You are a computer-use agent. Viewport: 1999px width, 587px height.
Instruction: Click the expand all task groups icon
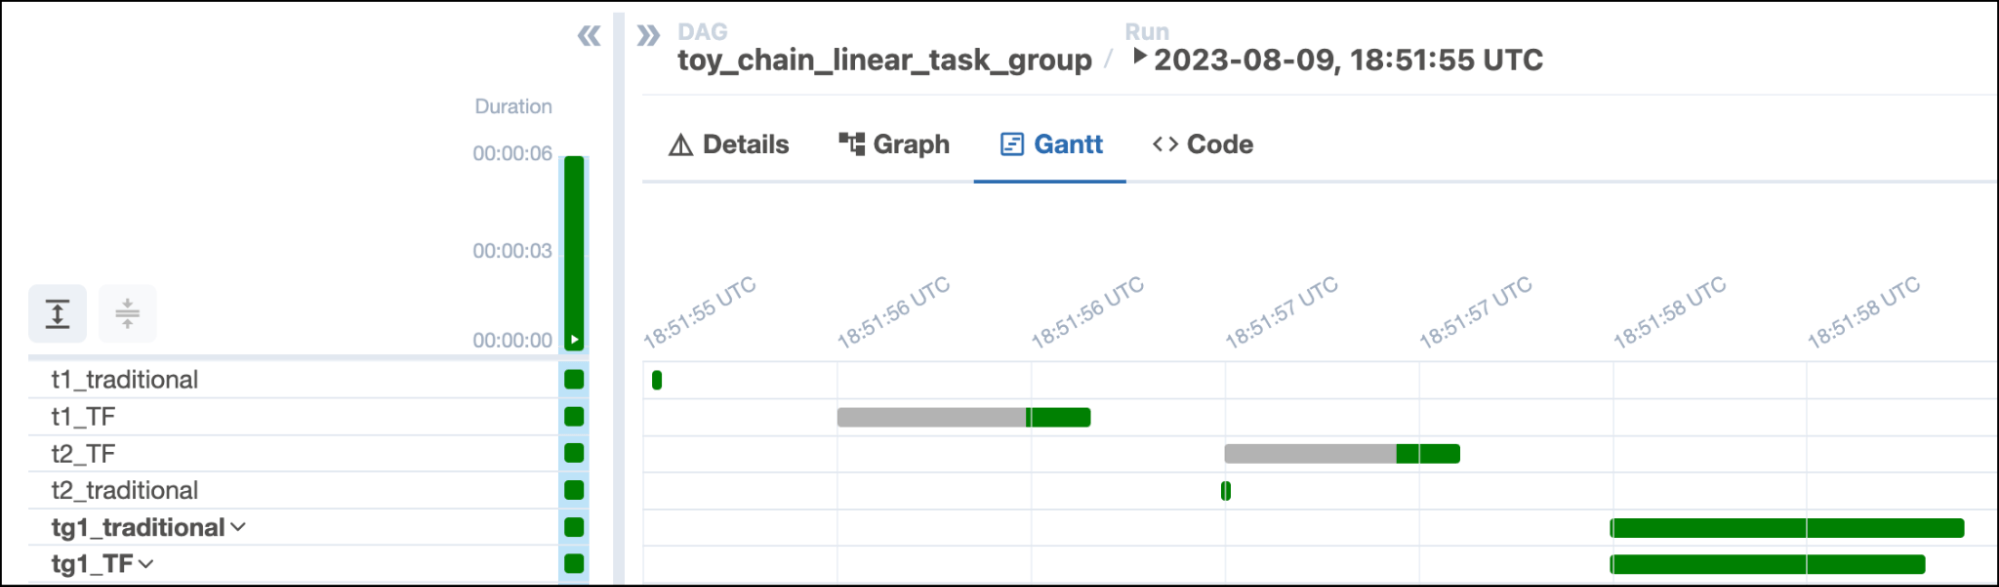[57, 314]
